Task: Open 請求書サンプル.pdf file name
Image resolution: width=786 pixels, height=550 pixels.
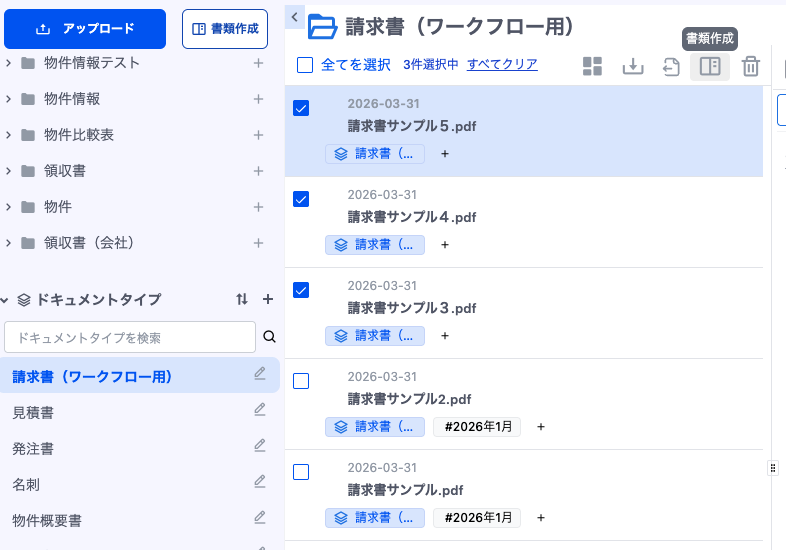Action: tap(406, 490)
